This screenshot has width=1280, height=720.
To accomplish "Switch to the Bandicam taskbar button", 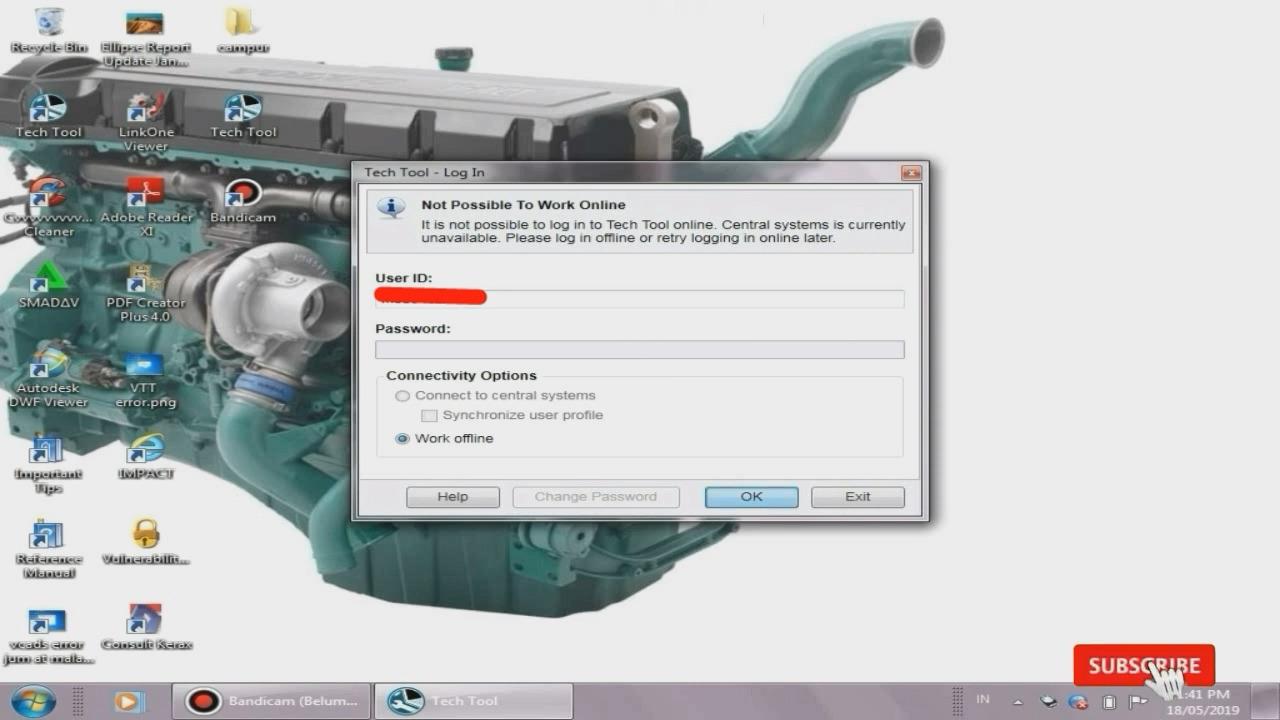I will pos(271,701).
